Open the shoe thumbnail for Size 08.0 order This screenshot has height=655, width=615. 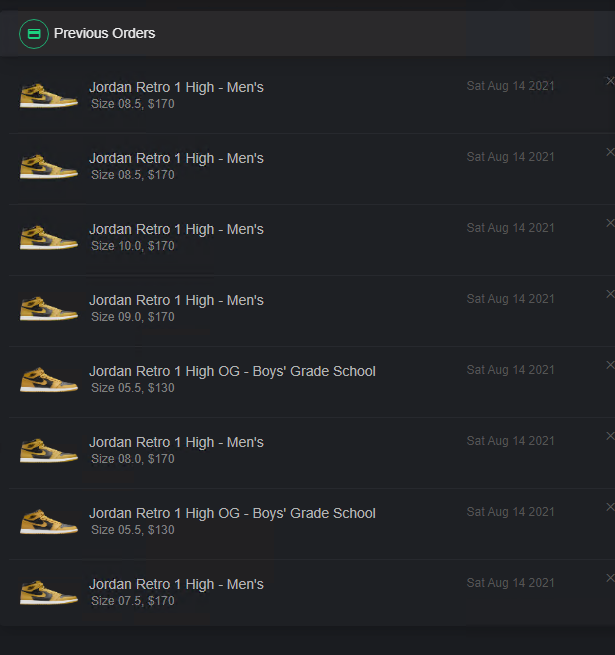click(x=48, y=450)
